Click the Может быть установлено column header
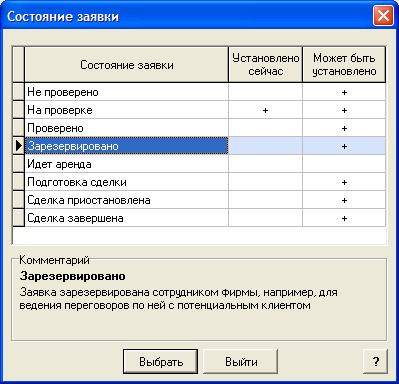399x384 pixels. coord(344,65)
